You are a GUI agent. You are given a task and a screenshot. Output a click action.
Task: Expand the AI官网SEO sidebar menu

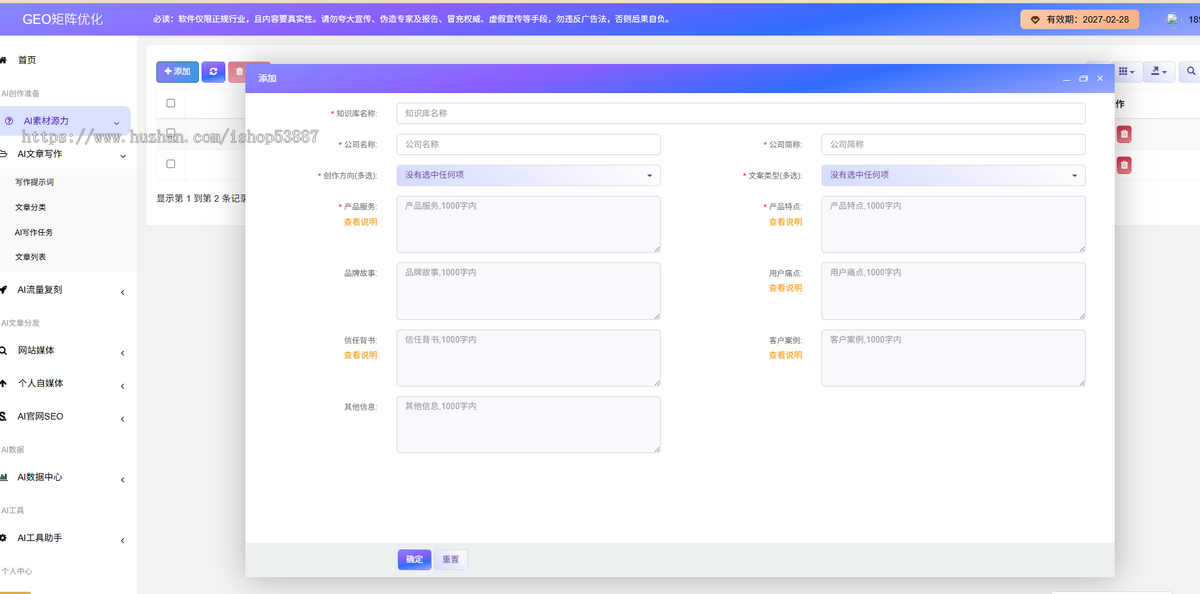point(65,417)
